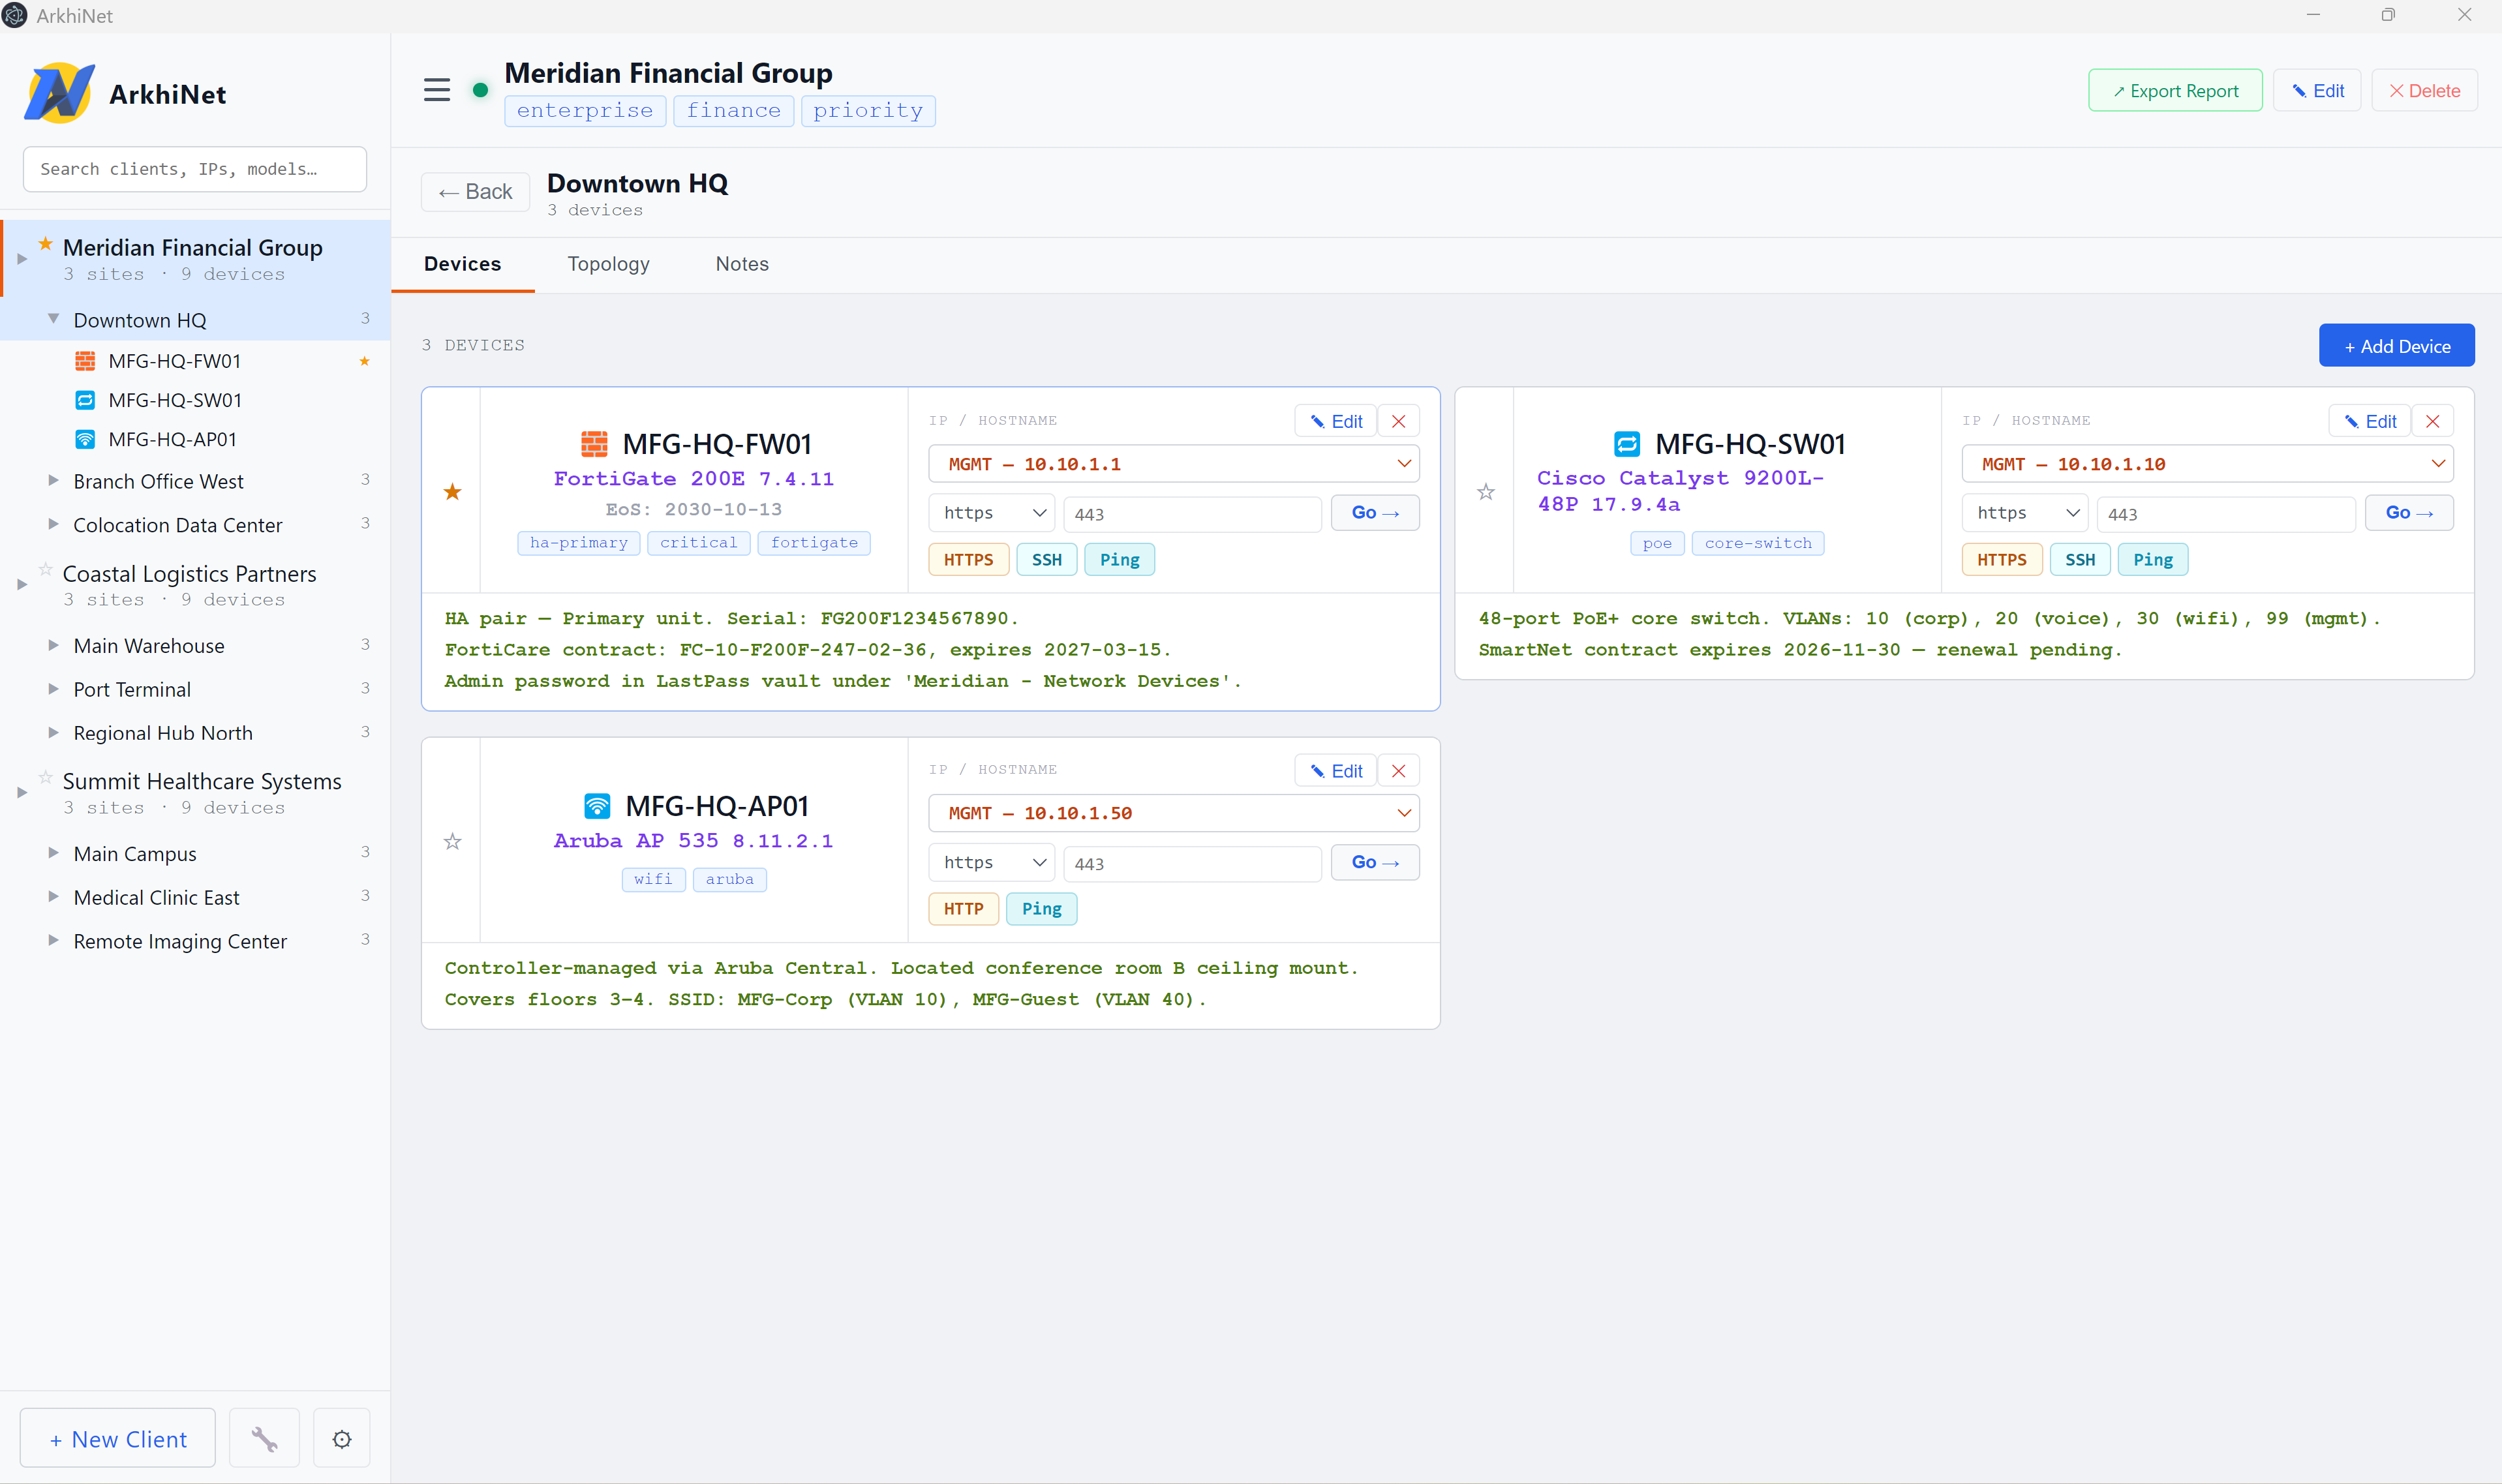Open the MGMT 10.10.1.50 address dropdown
The image size is (2502, 1484).
(x=1174, y=813)
